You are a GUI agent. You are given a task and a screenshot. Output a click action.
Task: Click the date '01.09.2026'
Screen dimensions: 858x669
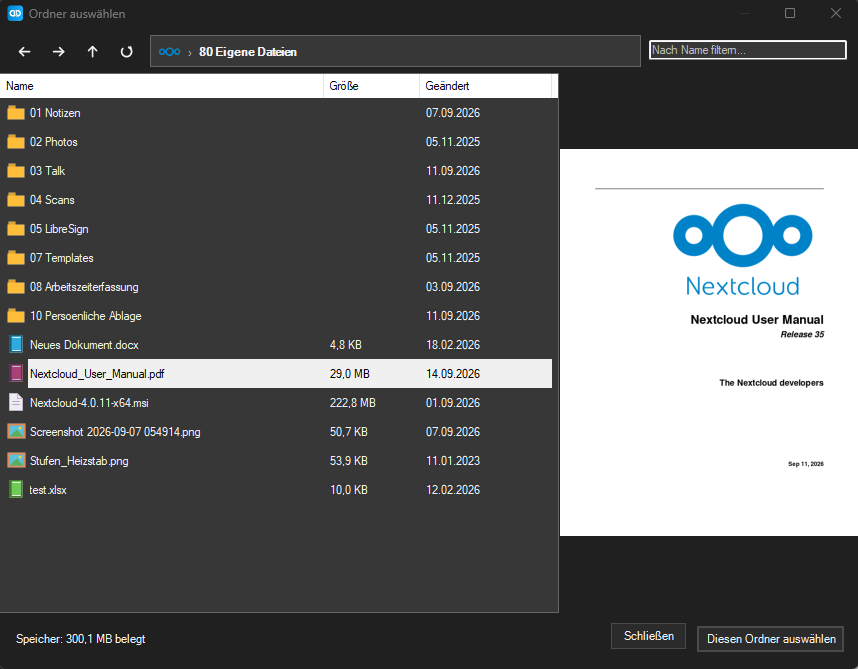[453, 403]
